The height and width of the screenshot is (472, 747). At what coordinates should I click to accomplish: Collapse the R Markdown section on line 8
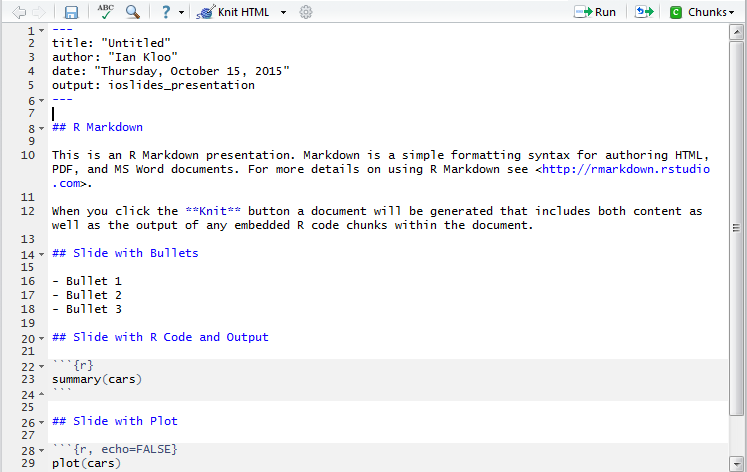pos(41,129)
